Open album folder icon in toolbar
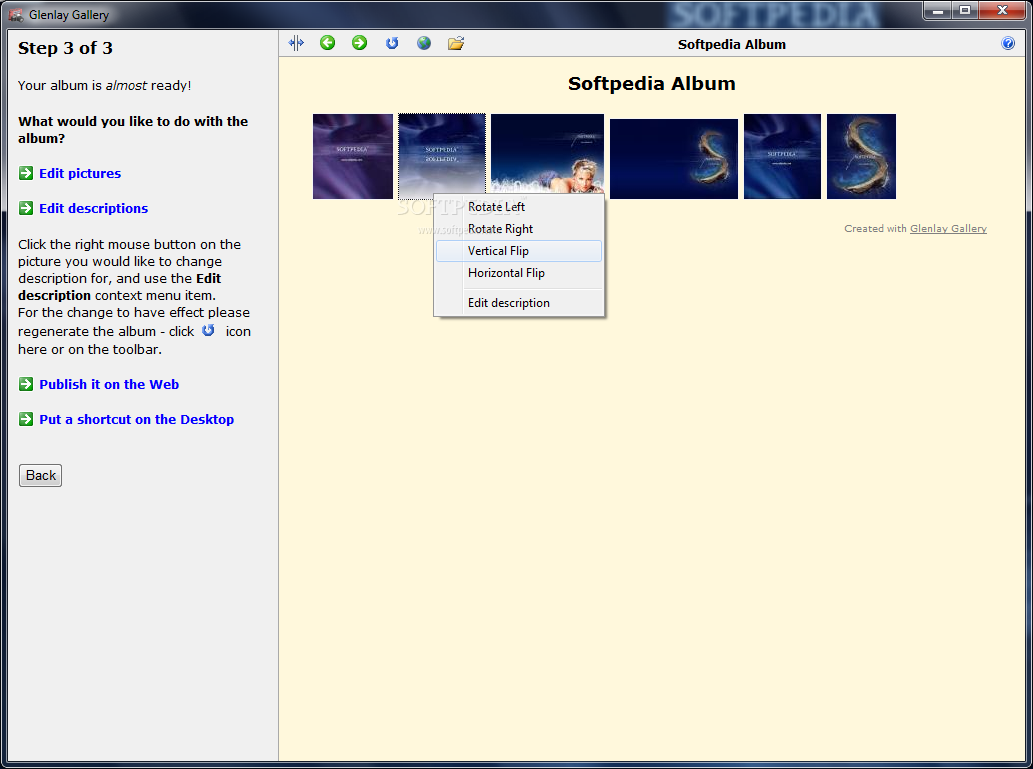Image resolution: width=1033 pixels, height=769 pixels. tap(456, 43)
